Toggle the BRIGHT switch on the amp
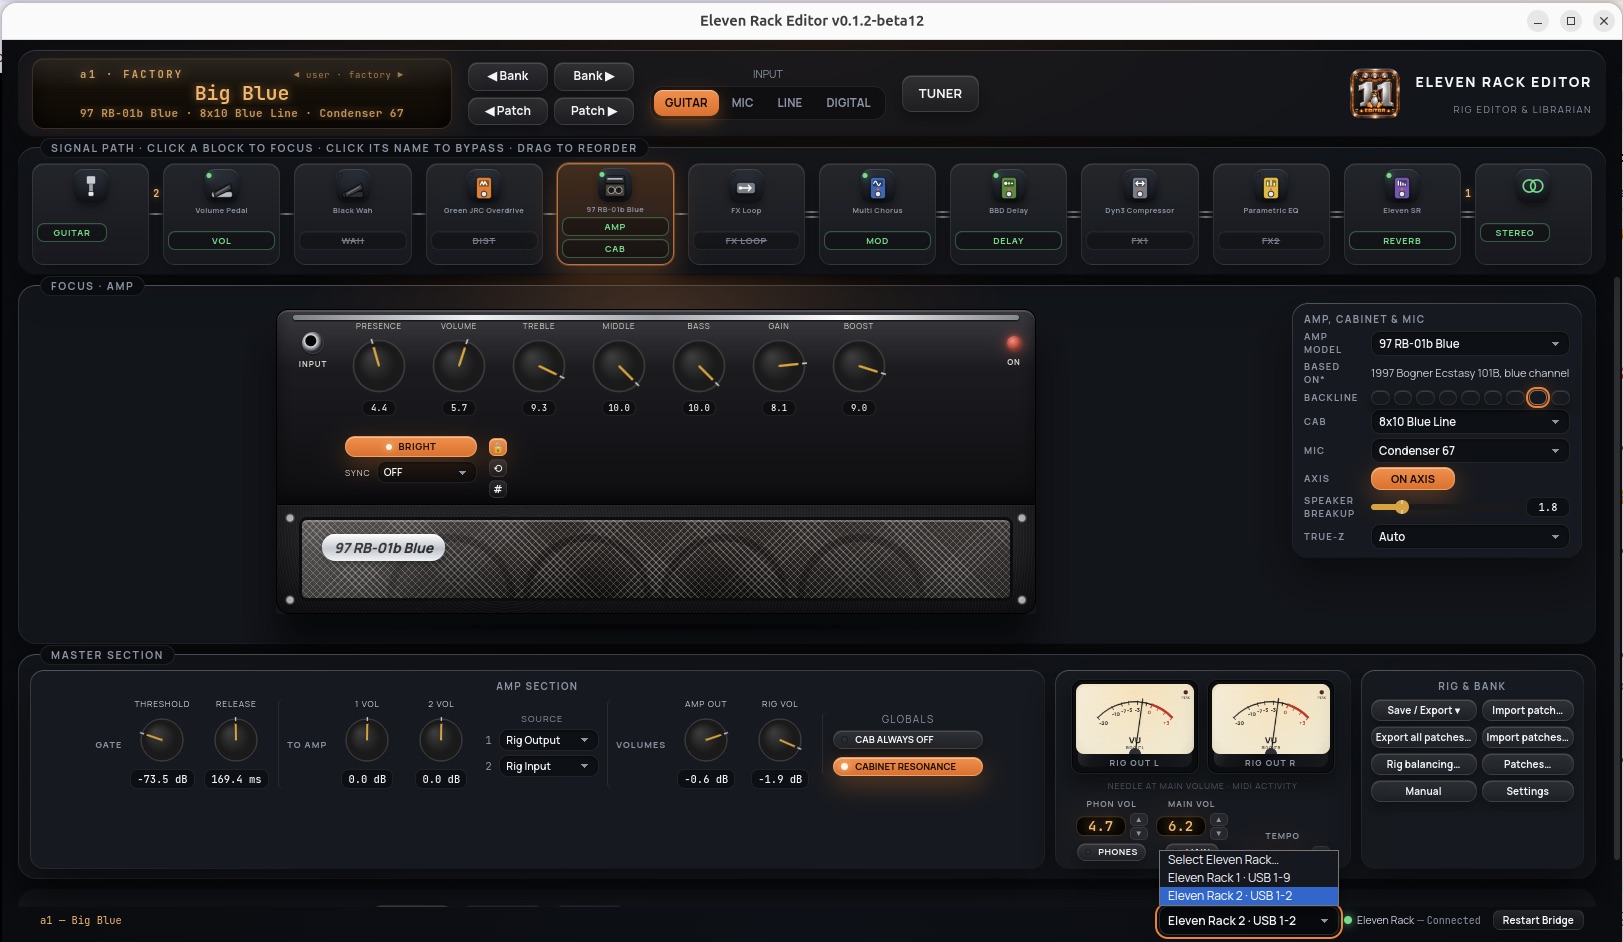 (411, 447)
